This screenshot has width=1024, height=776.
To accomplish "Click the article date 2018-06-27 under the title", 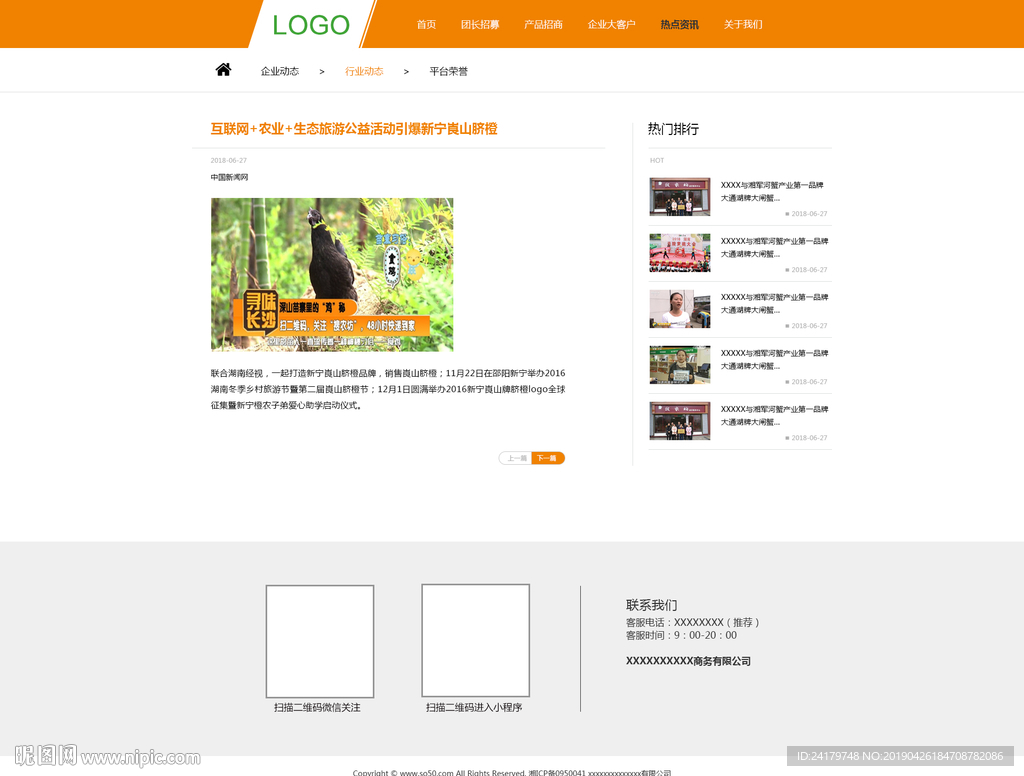I will coord(229,160).
